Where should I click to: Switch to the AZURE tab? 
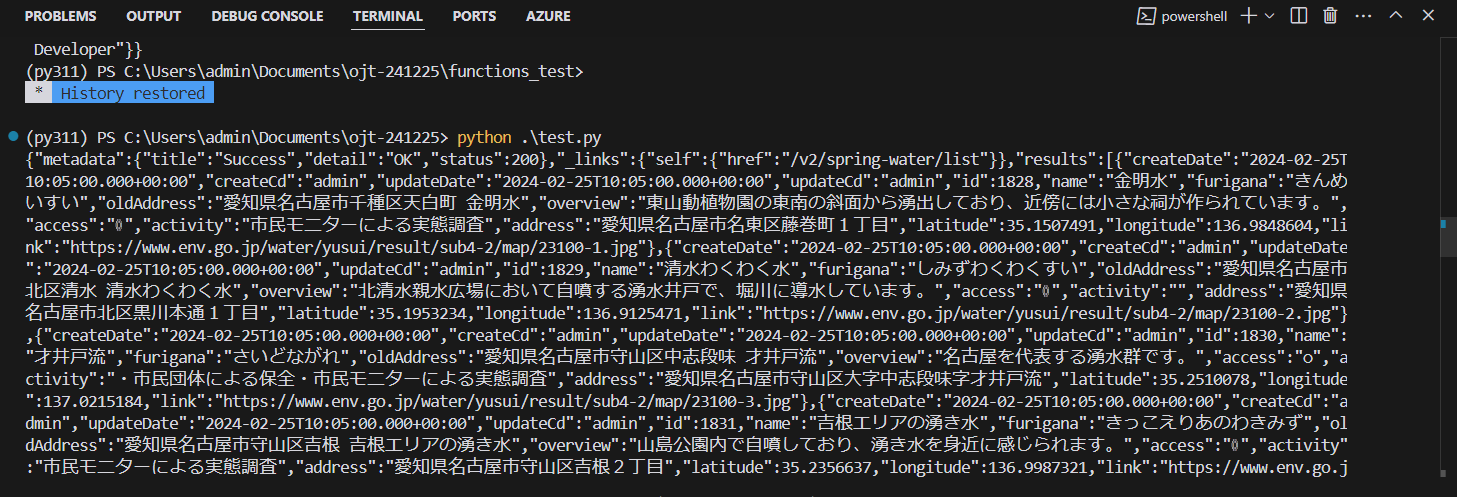click(x=548, y=16)
